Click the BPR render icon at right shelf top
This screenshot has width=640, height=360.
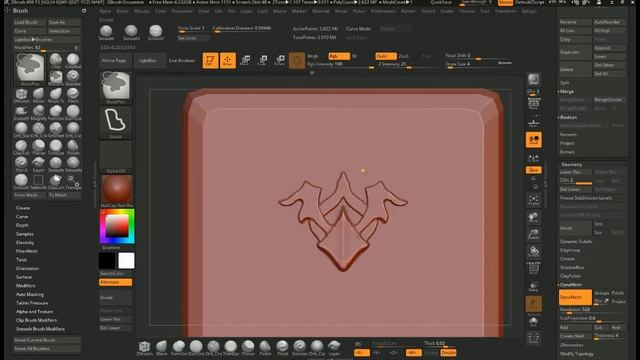pos(533,79)
